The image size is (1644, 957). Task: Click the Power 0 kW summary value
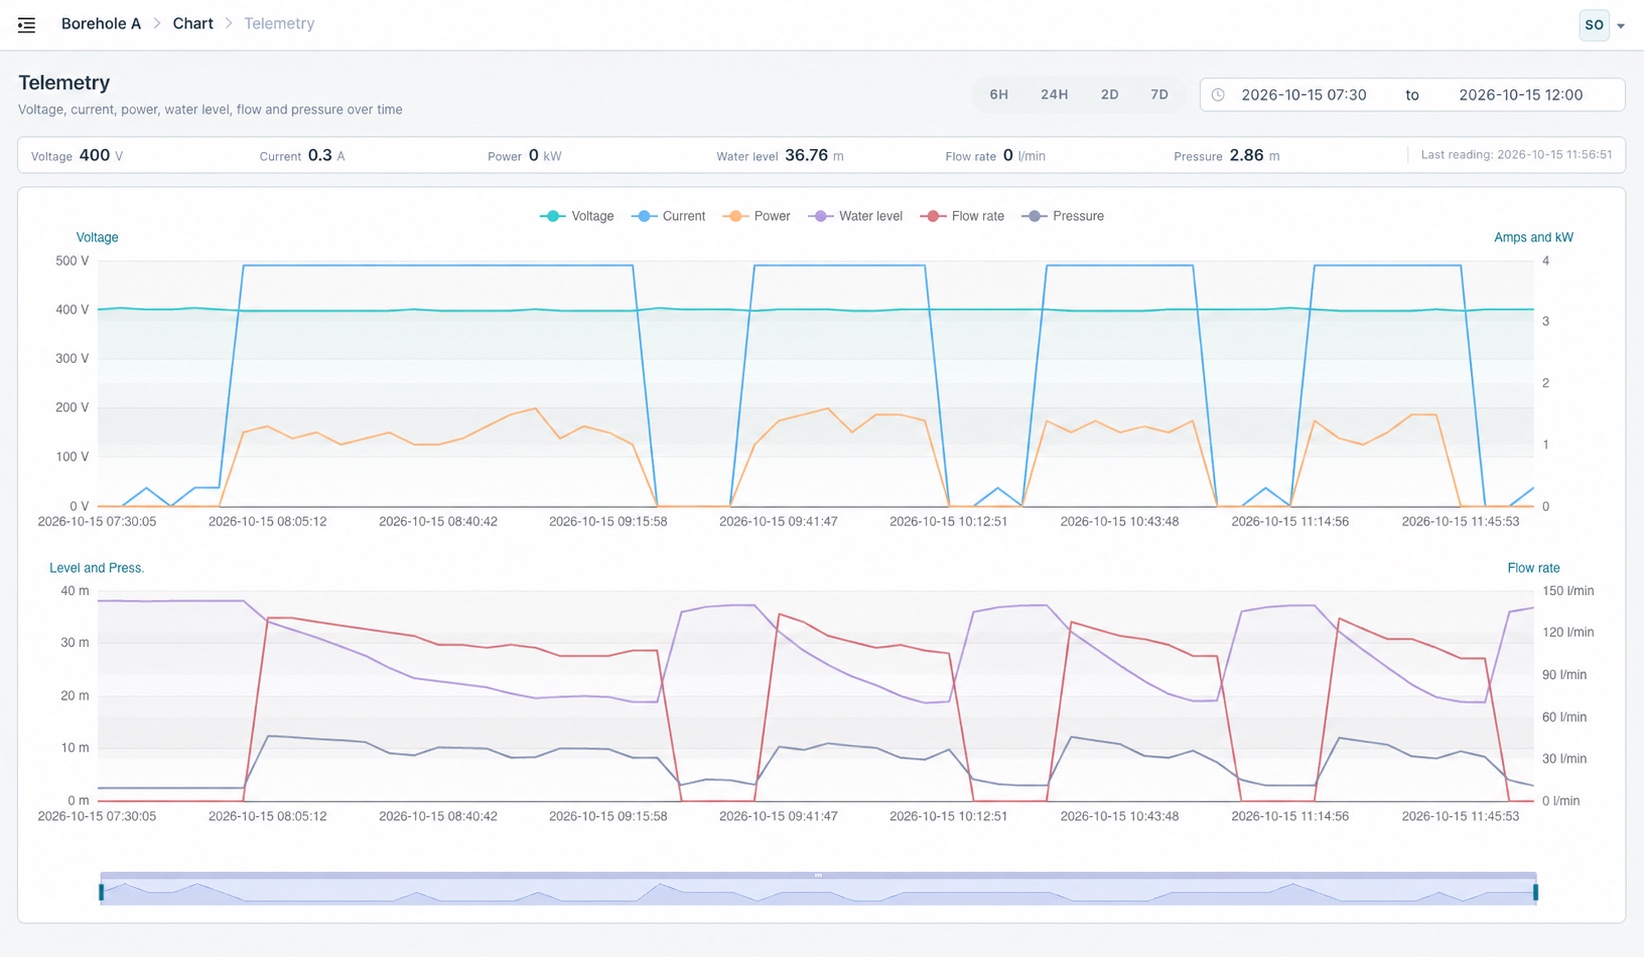pos(525,156)
